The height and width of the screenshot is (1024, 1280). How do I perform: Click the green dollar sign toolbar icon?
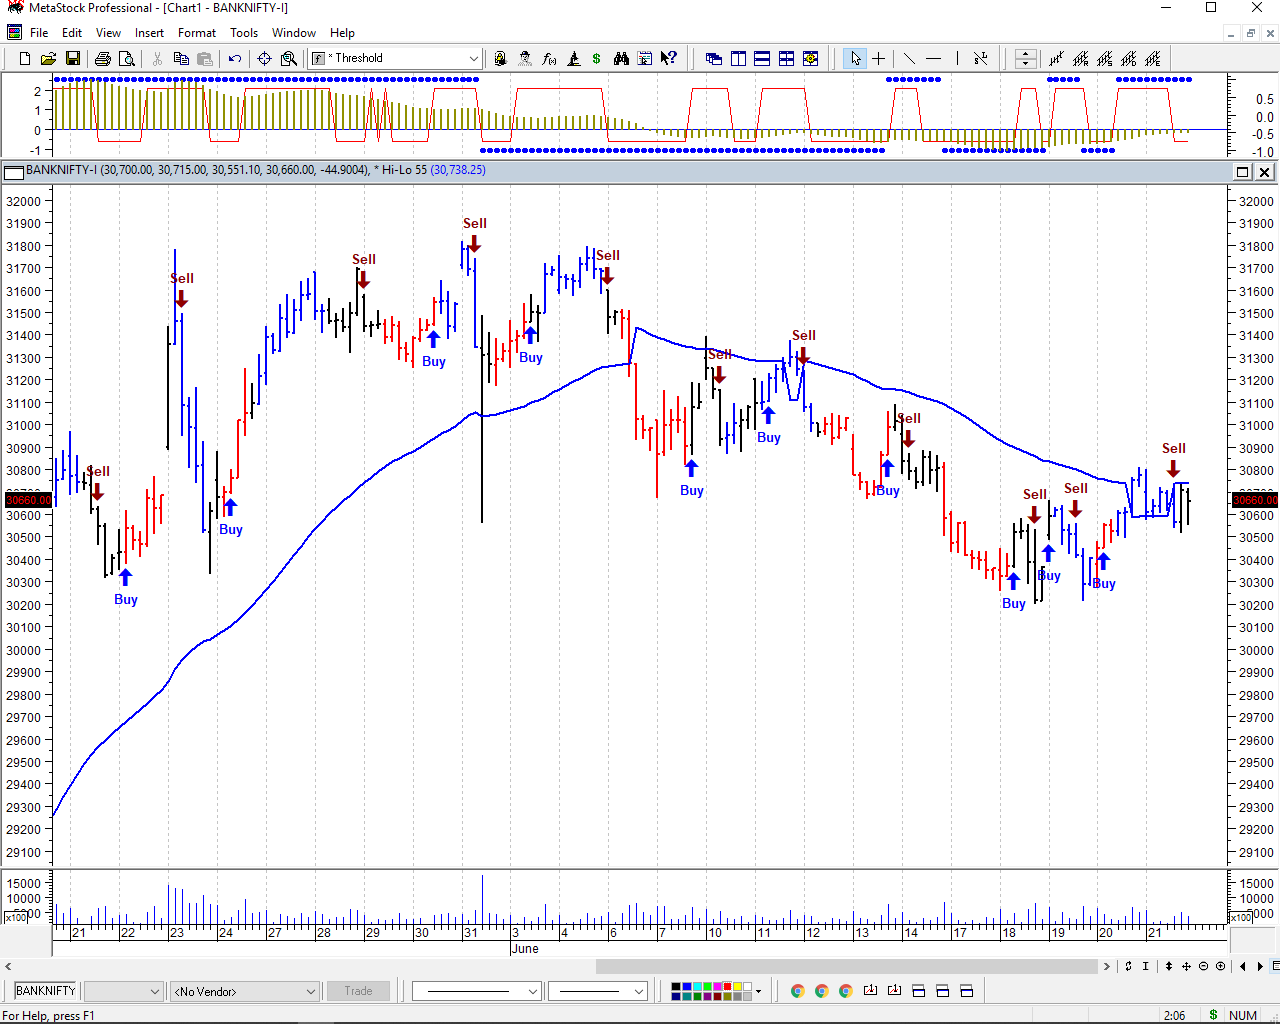click(597, 59)
